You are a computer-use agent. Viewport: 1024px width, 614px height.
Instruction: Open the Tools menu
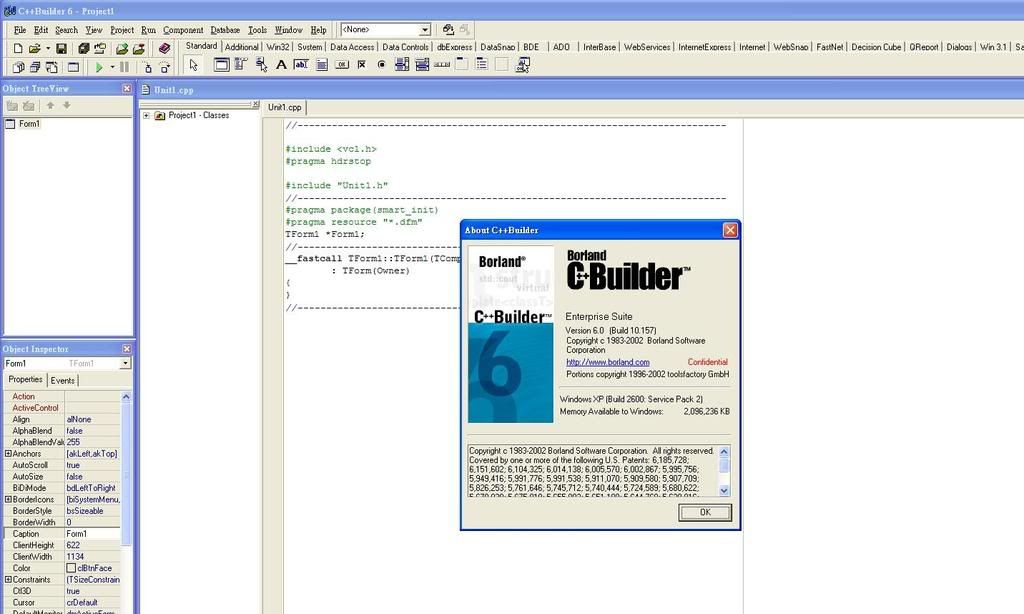tap(257, 30)
